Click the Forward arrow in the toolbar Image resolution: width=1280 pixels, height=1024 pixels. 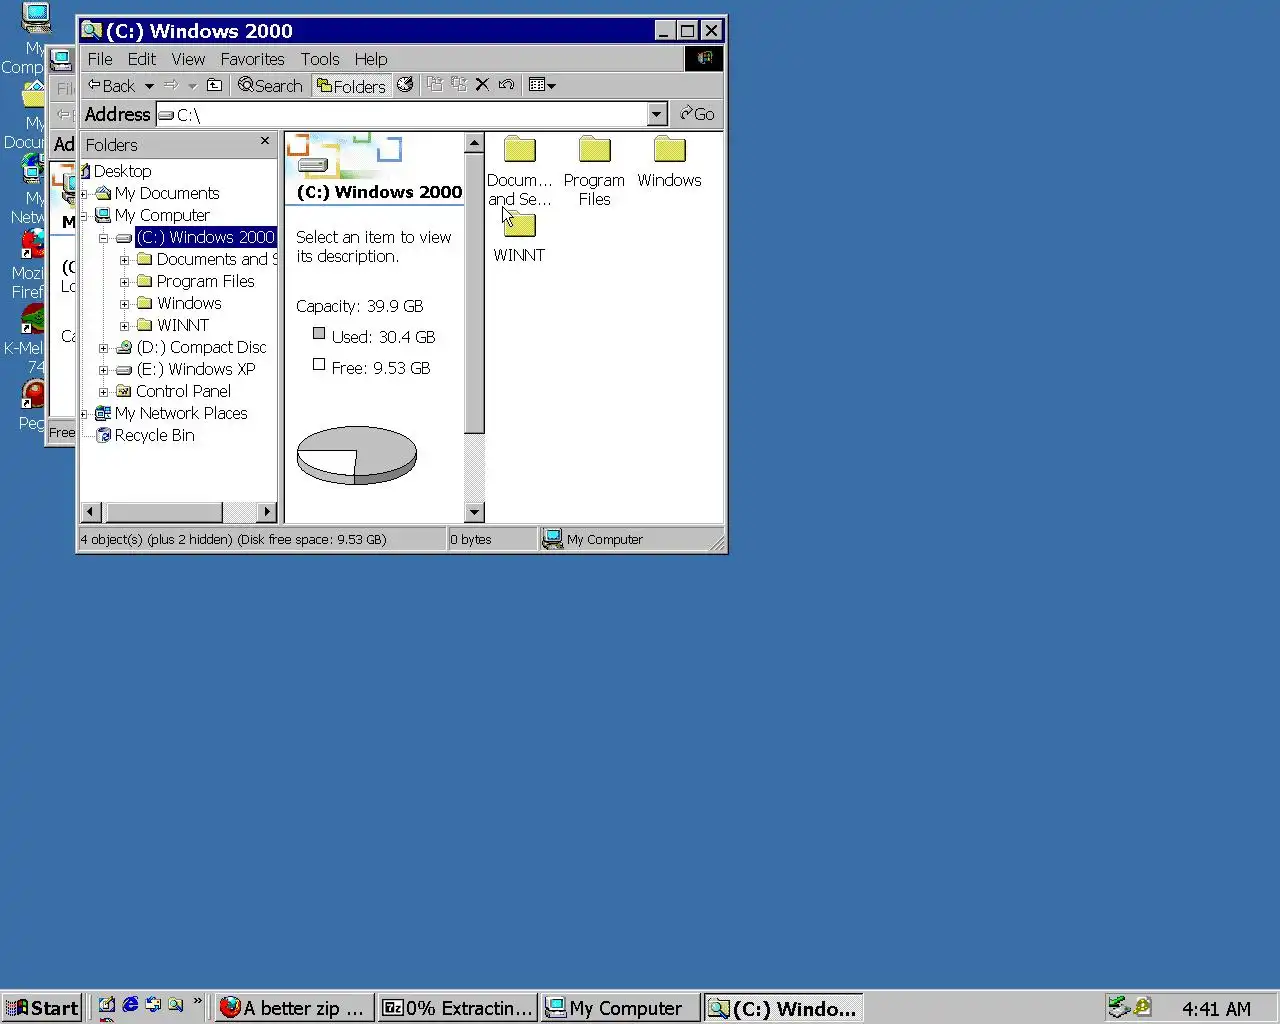(x=171, y=85)
